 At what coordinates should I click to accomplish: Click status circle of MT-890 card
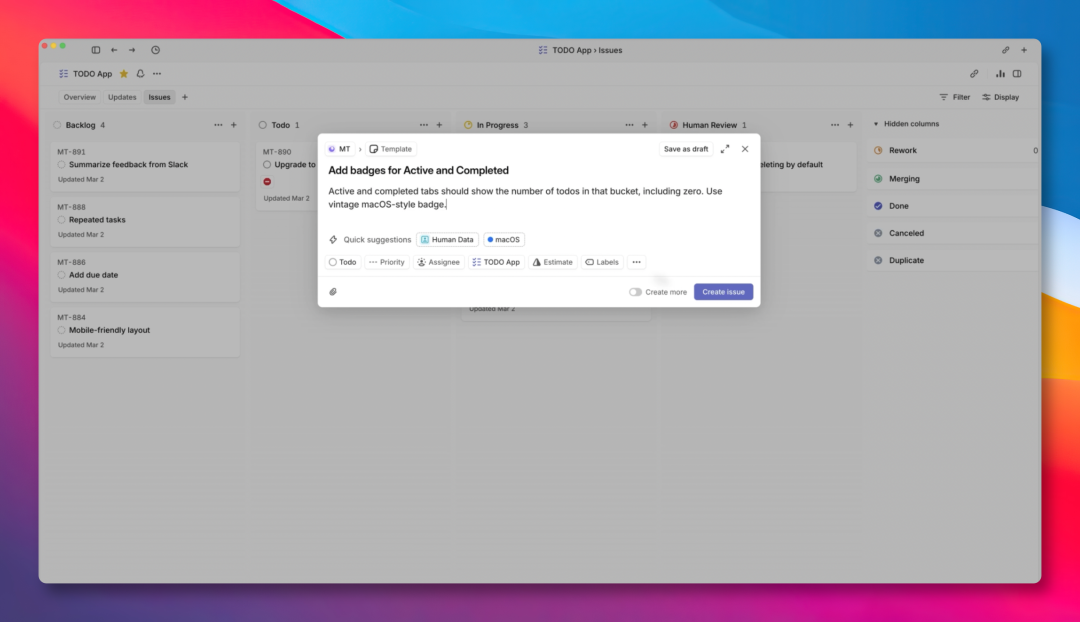267,165
